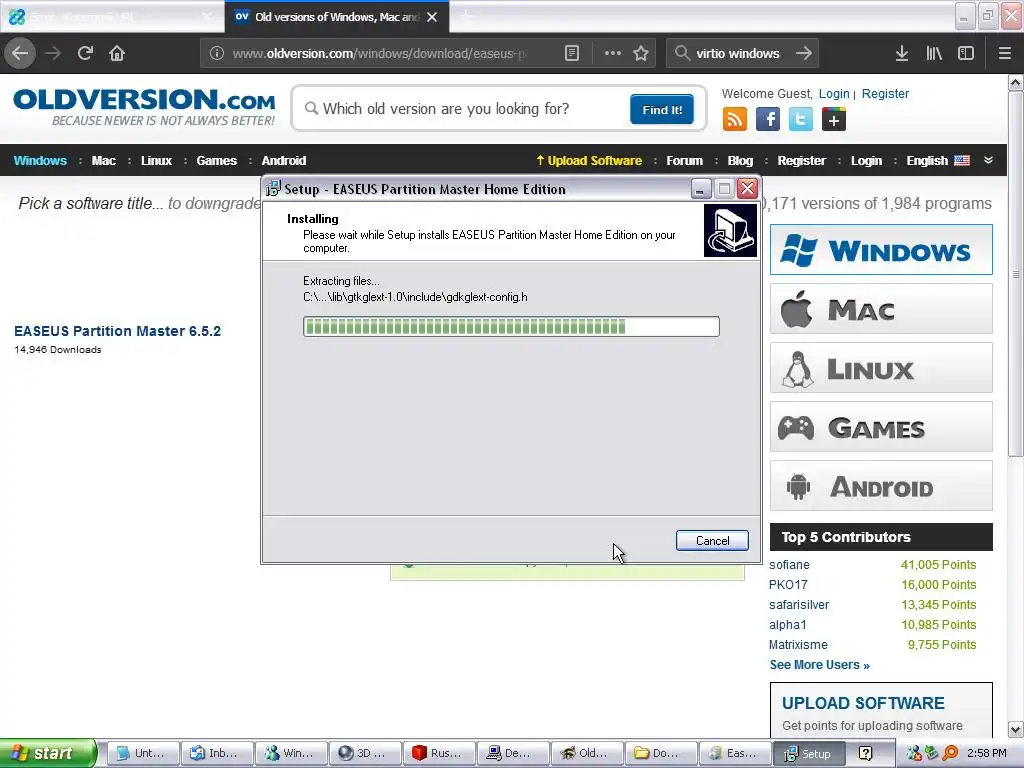Show site information icon in address bar

pyautogui.click(x=217, y=54)
